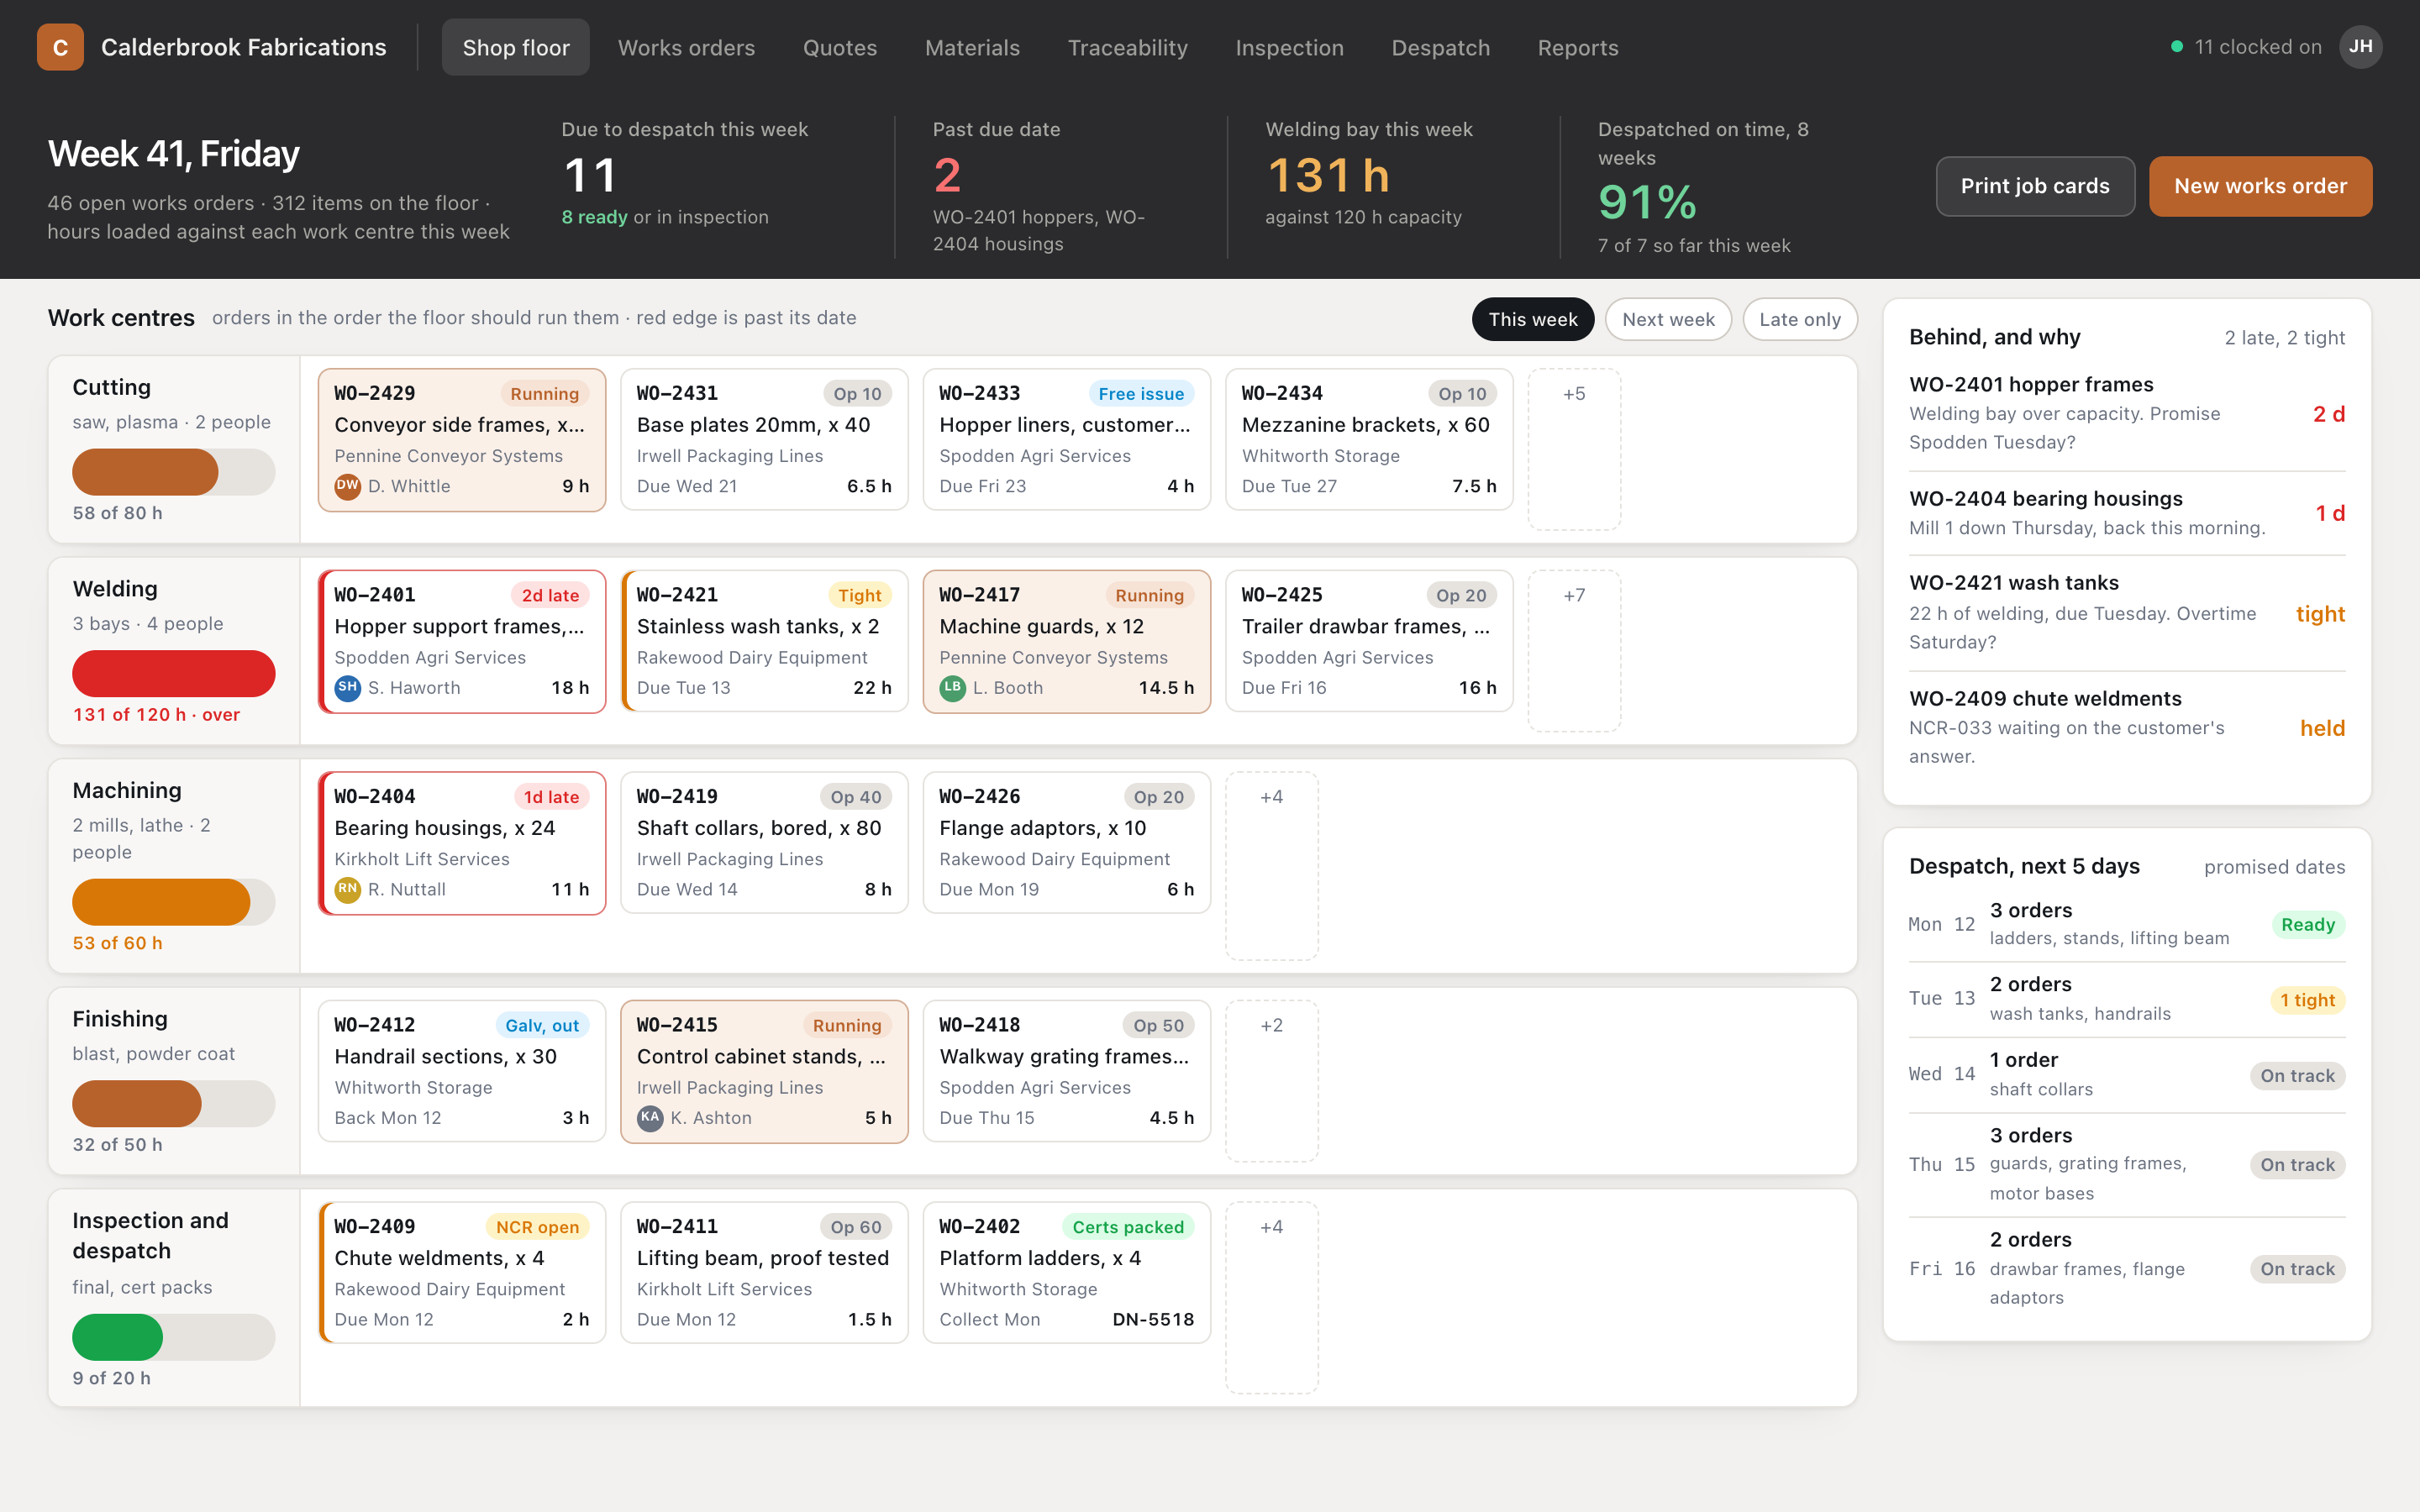Click the Machining 53 of 60 h bar
This screenshot has width=2420, height=1512.
(x=173, y=902)
